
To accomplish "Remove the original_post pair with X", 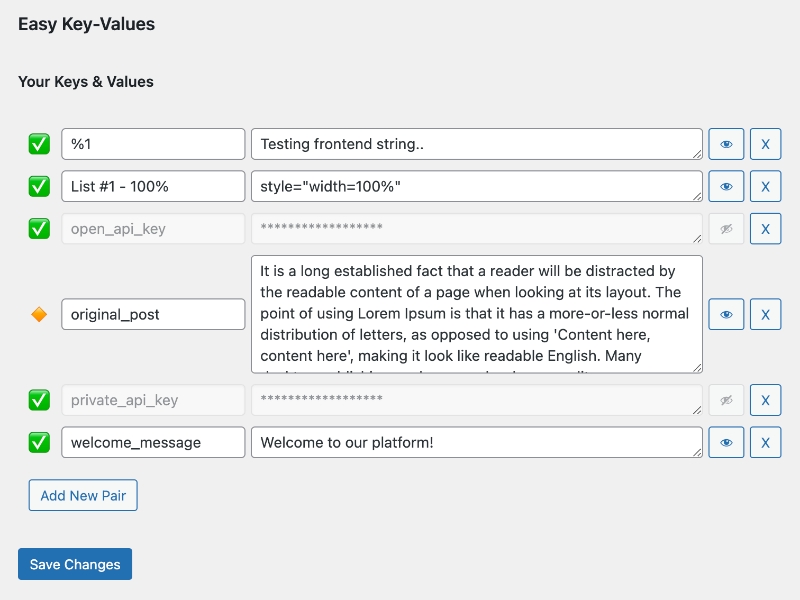I will pos(765,314).
